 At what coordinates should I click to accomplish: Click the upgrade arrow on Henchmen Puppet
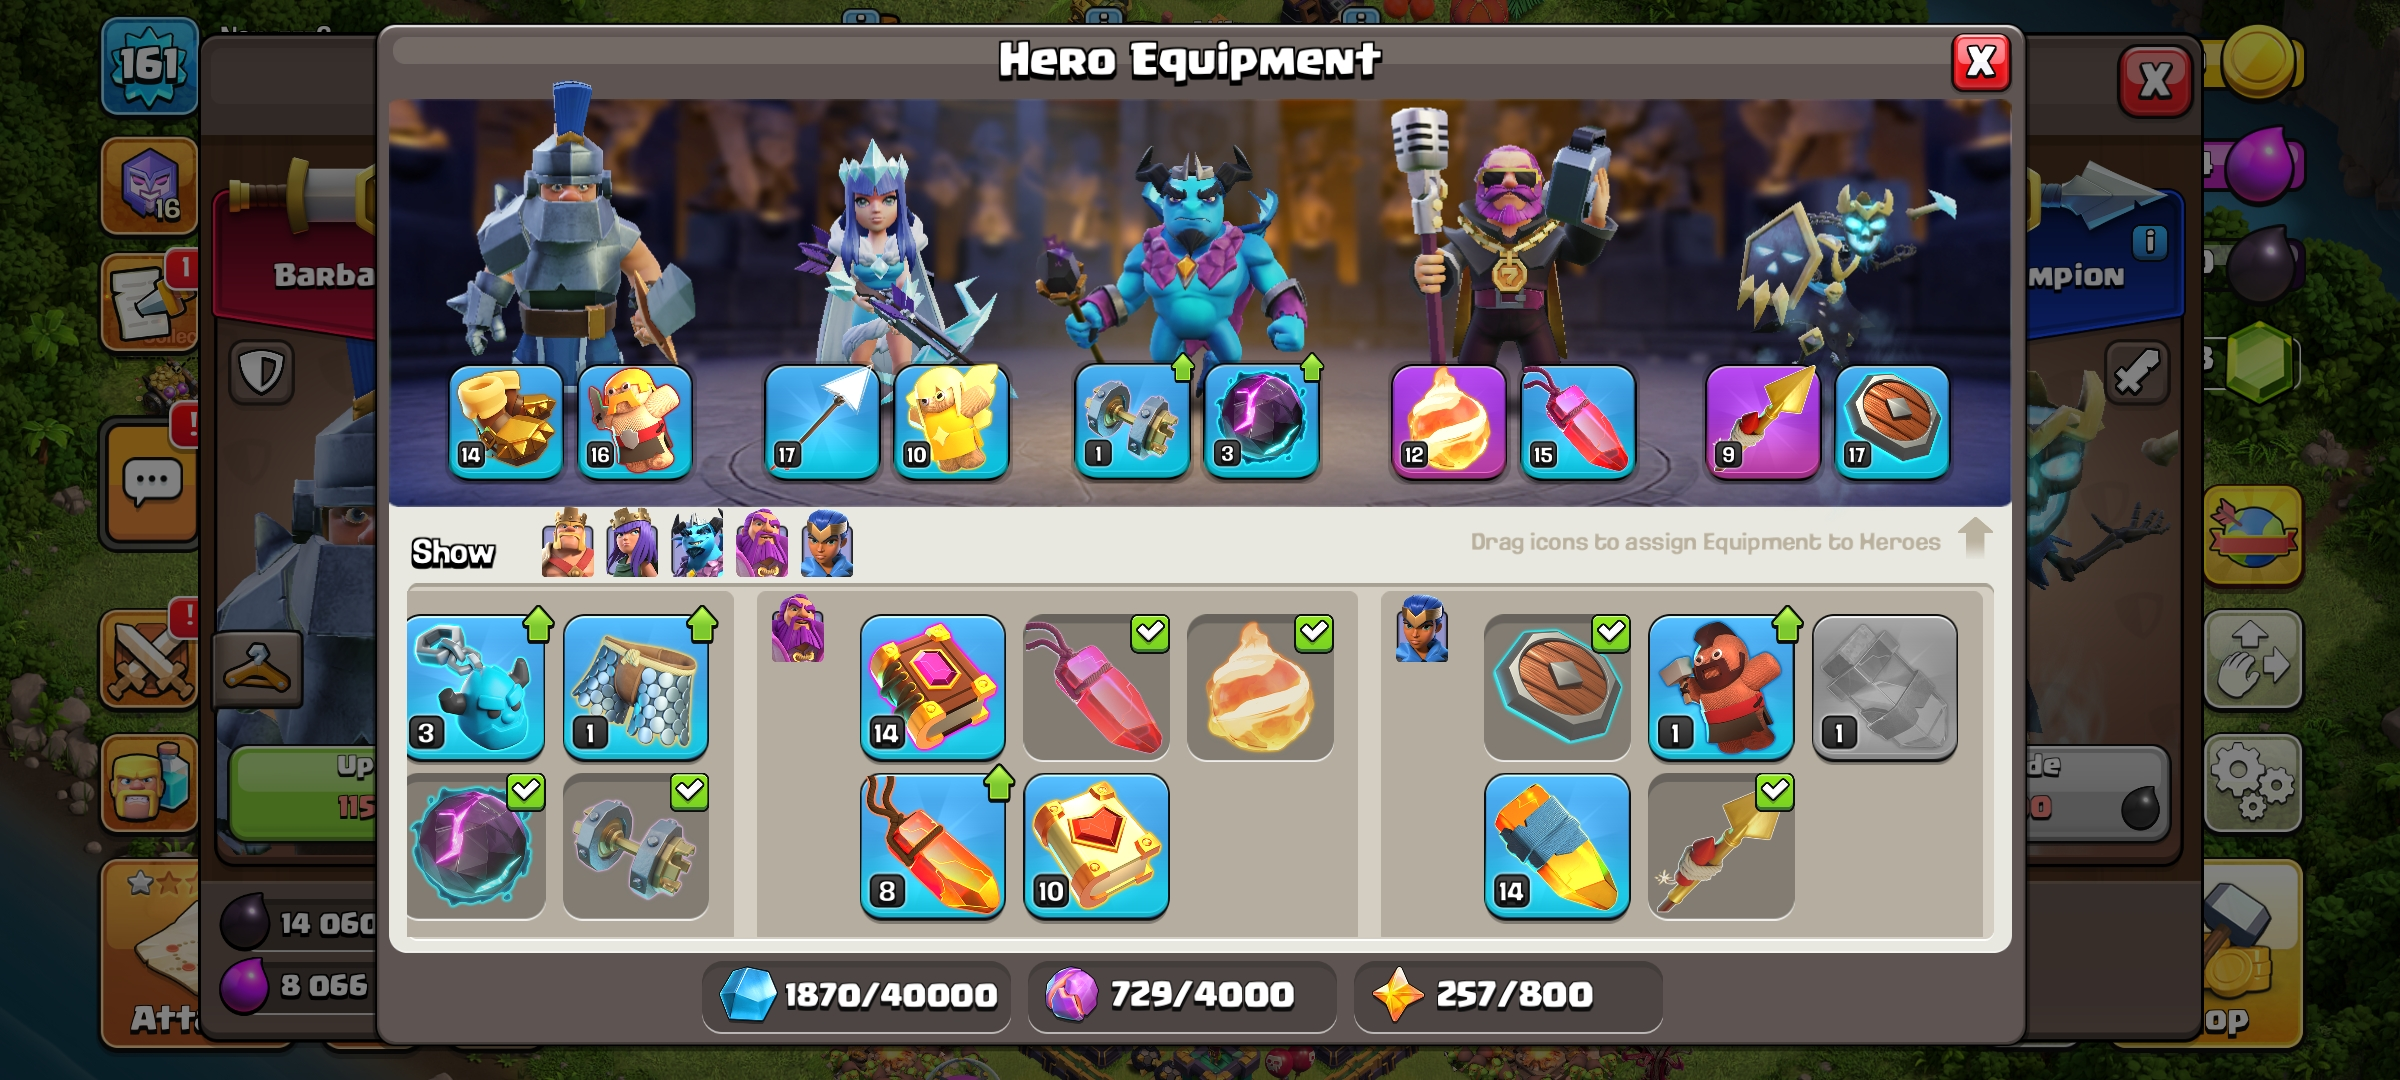tap(538, 624)
